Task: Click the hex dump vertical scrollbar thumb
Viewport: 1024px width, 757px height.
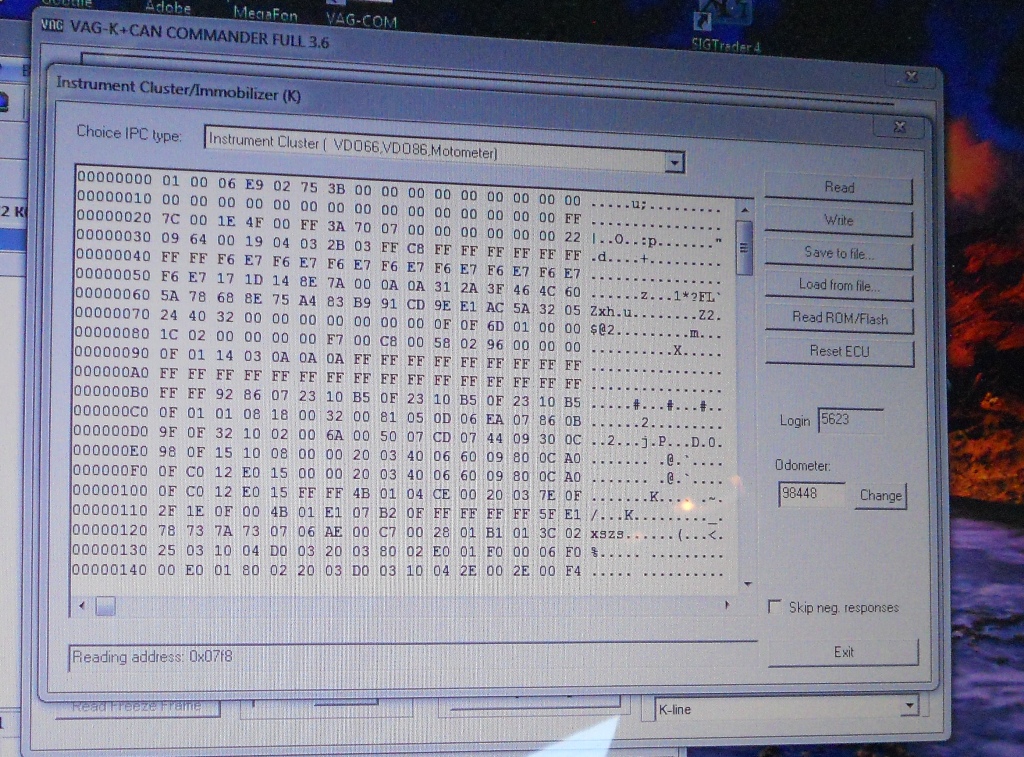Action: tap(744, 248)
